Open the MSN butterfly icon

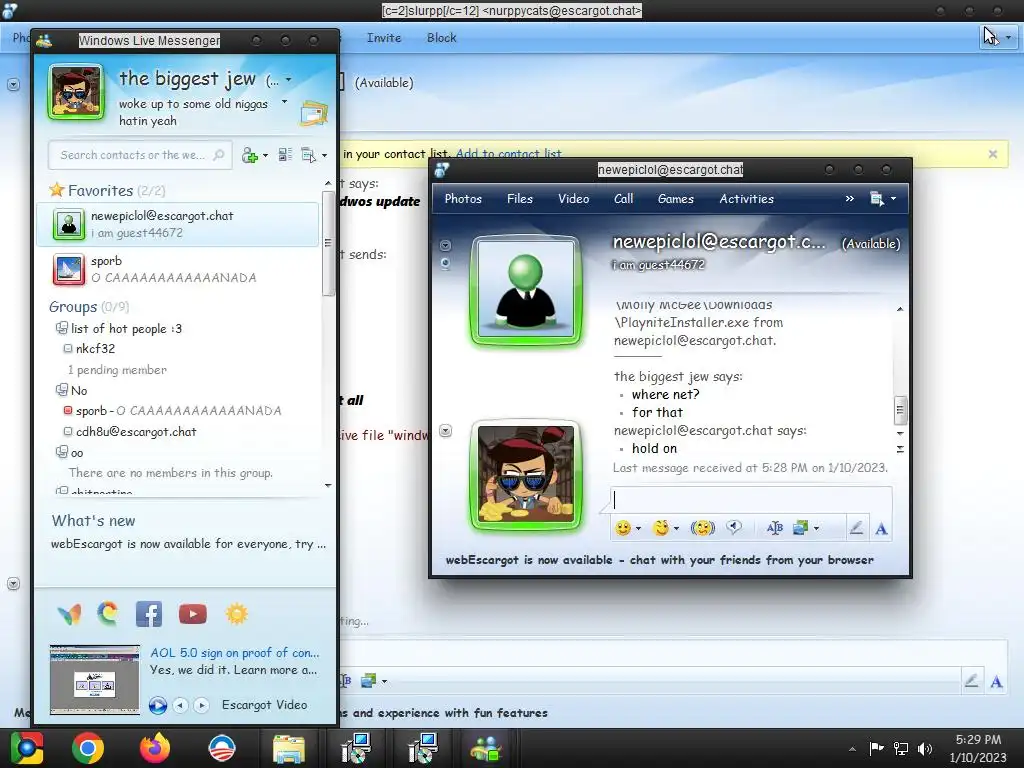tap(69, 614)
